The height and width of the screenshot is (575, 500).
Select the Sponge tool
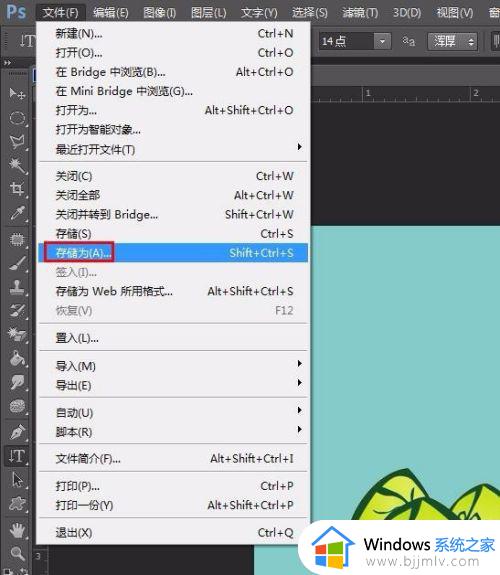click(17, 406)
